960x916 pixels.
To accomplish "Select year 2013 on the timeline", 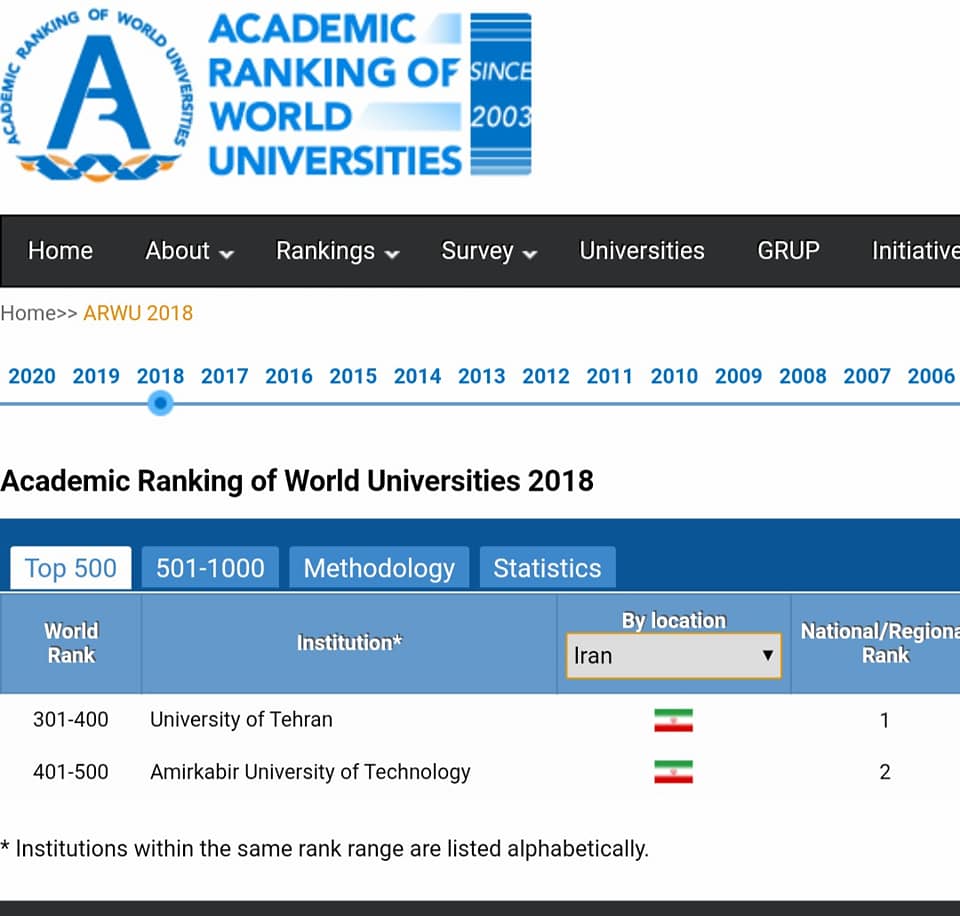I will (x=482, y=375).
